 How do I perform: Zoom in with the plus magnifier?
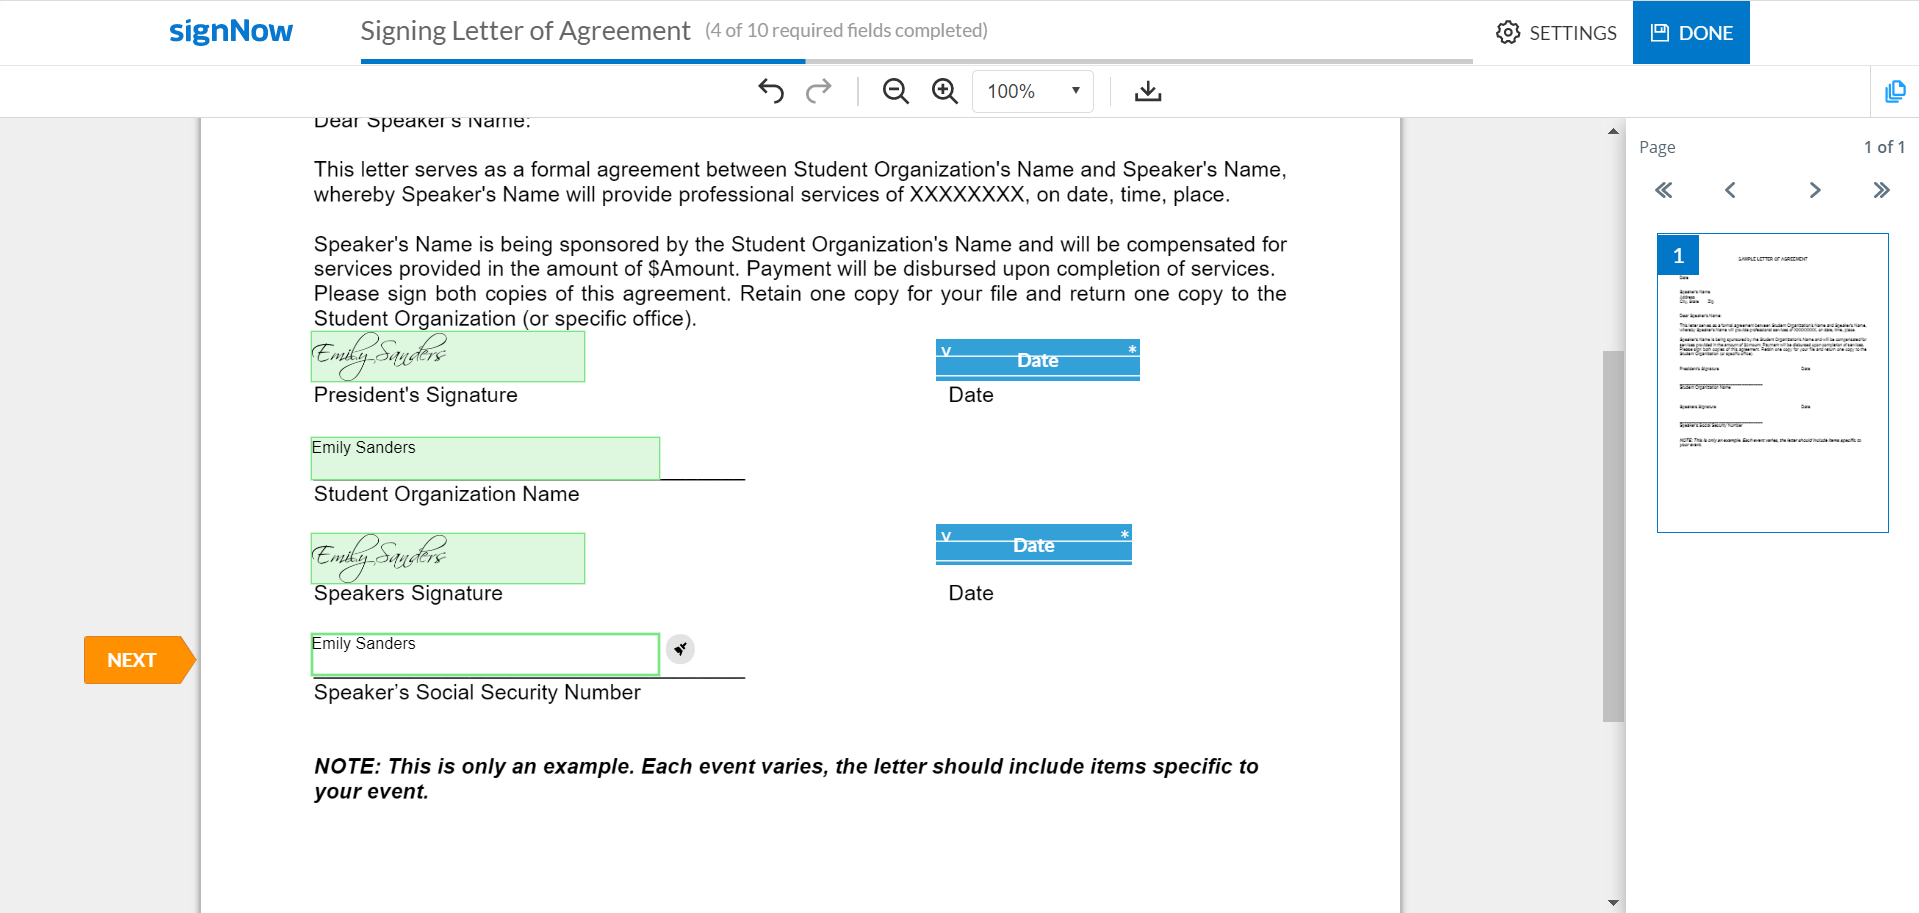coord(945,91)
